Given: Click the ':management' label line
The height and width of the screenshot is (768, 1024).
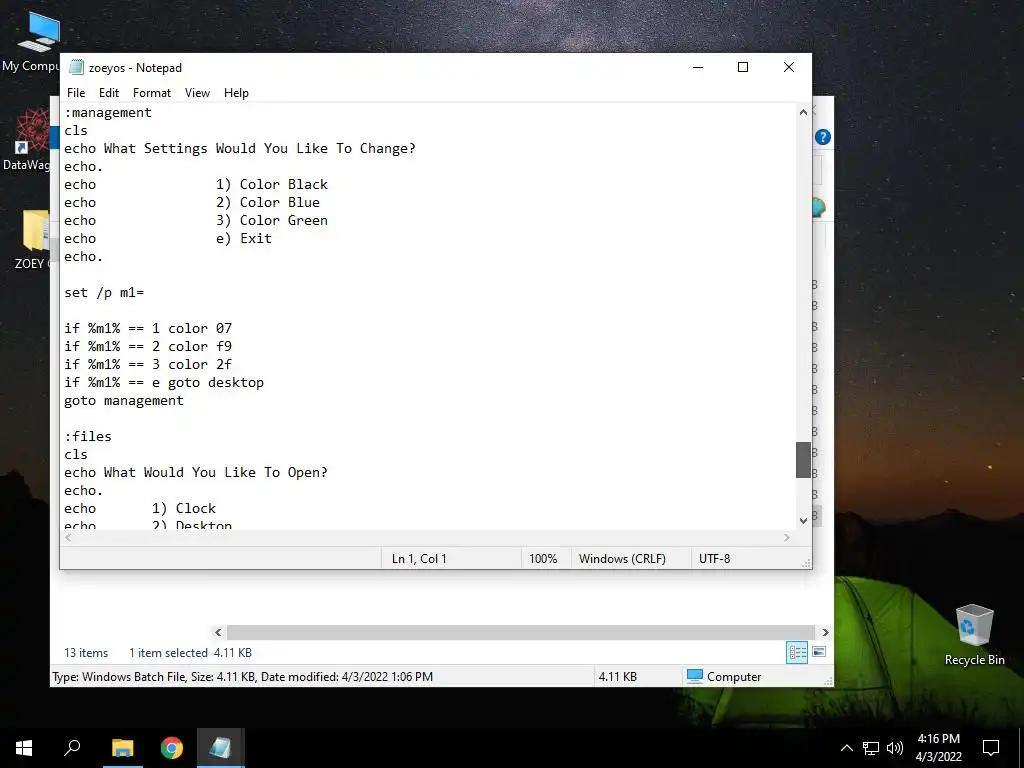Looking at the screenshot, I should [108, 112].
